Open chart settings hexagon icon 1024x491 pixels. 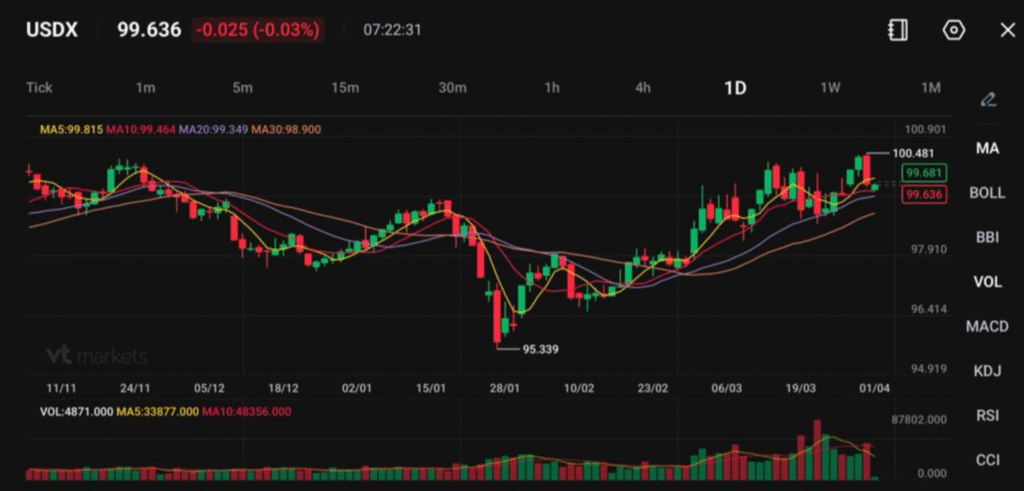pyautogui.click(x=954, y=30)
